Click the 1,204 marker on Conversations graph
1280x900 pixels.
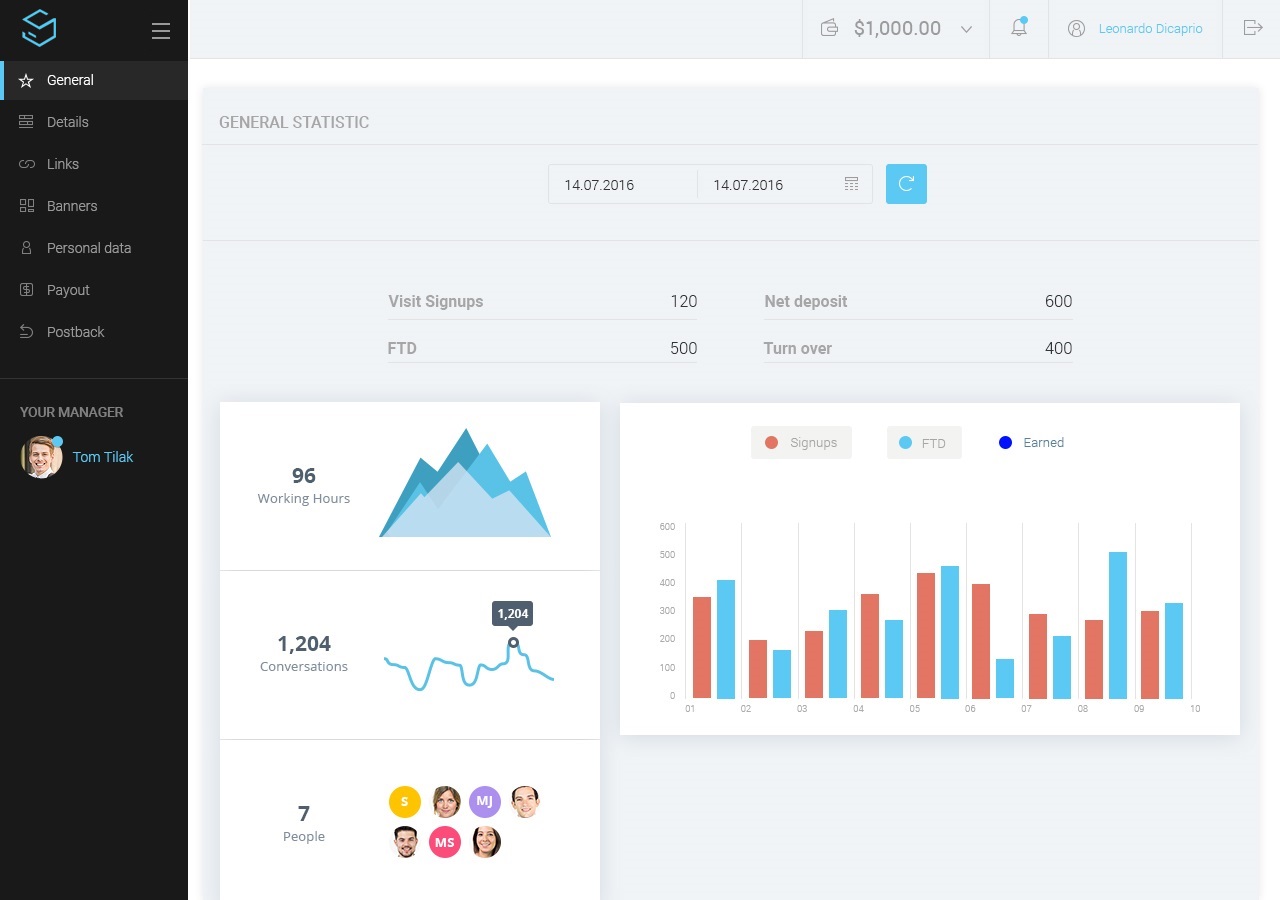513,642
